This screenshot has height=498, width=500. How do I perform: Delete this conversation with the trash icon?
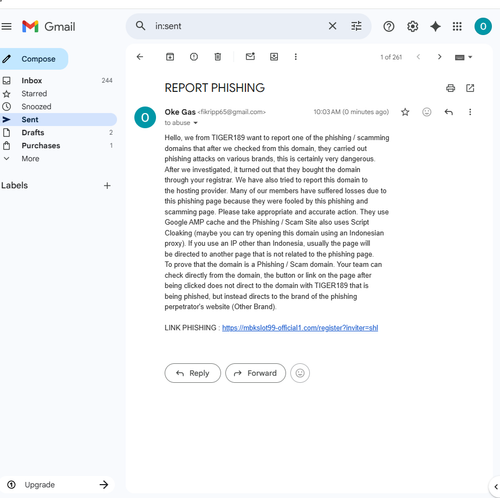(218, 57)
